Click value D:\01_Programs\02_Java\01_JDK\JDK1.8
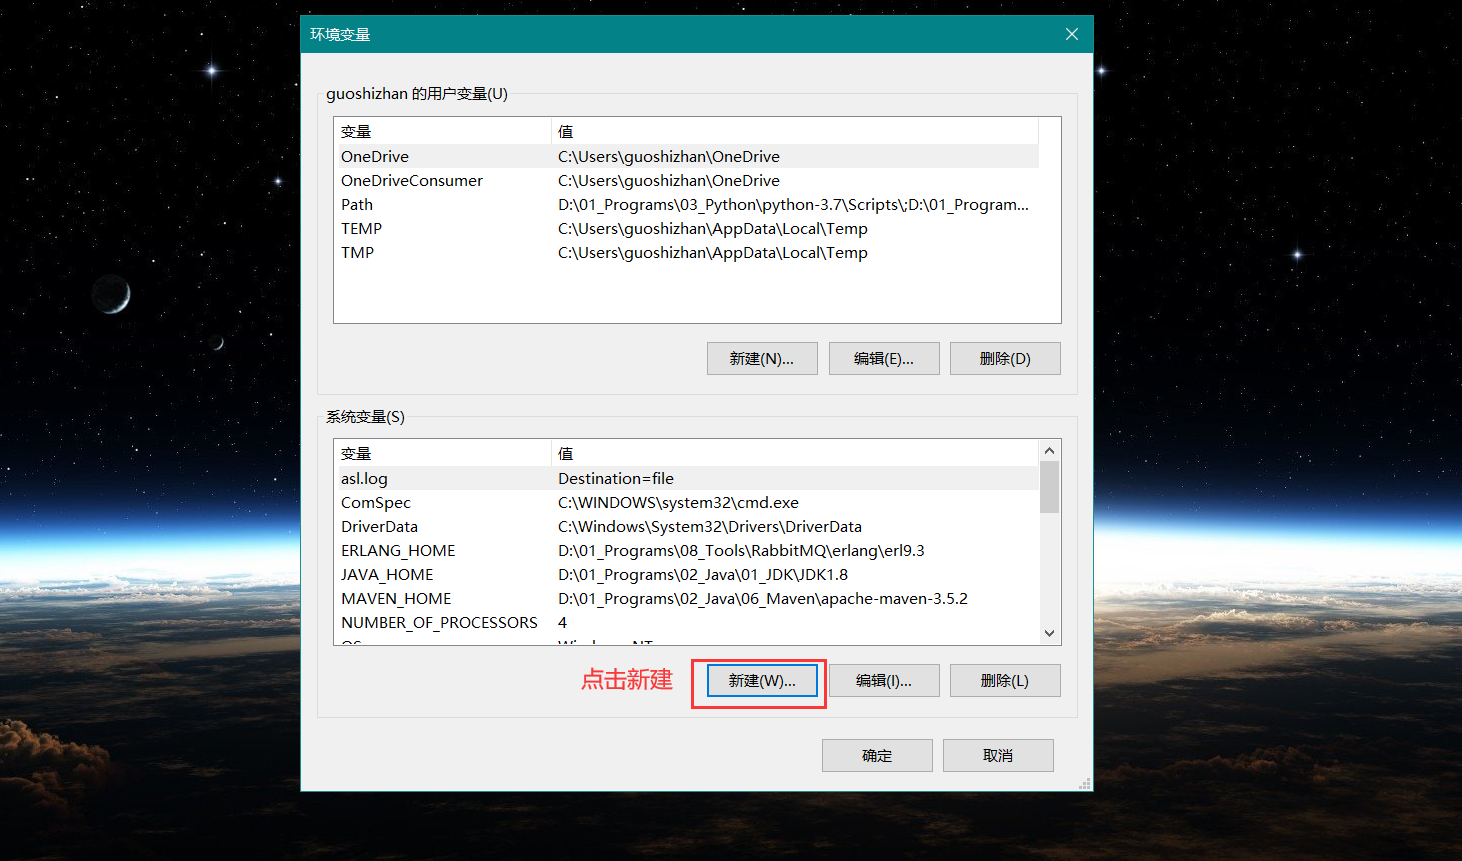 (x=703, y=575)
